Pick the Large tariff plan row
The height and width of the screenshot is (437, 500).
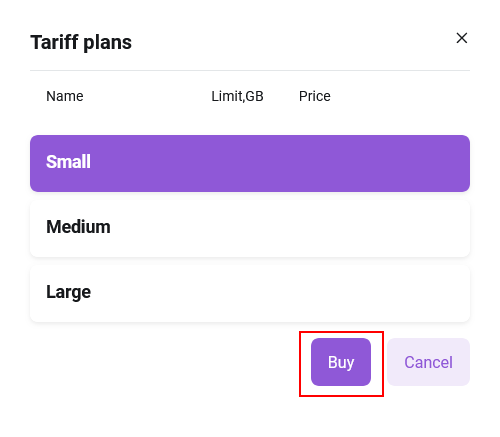tap(250, 294)
